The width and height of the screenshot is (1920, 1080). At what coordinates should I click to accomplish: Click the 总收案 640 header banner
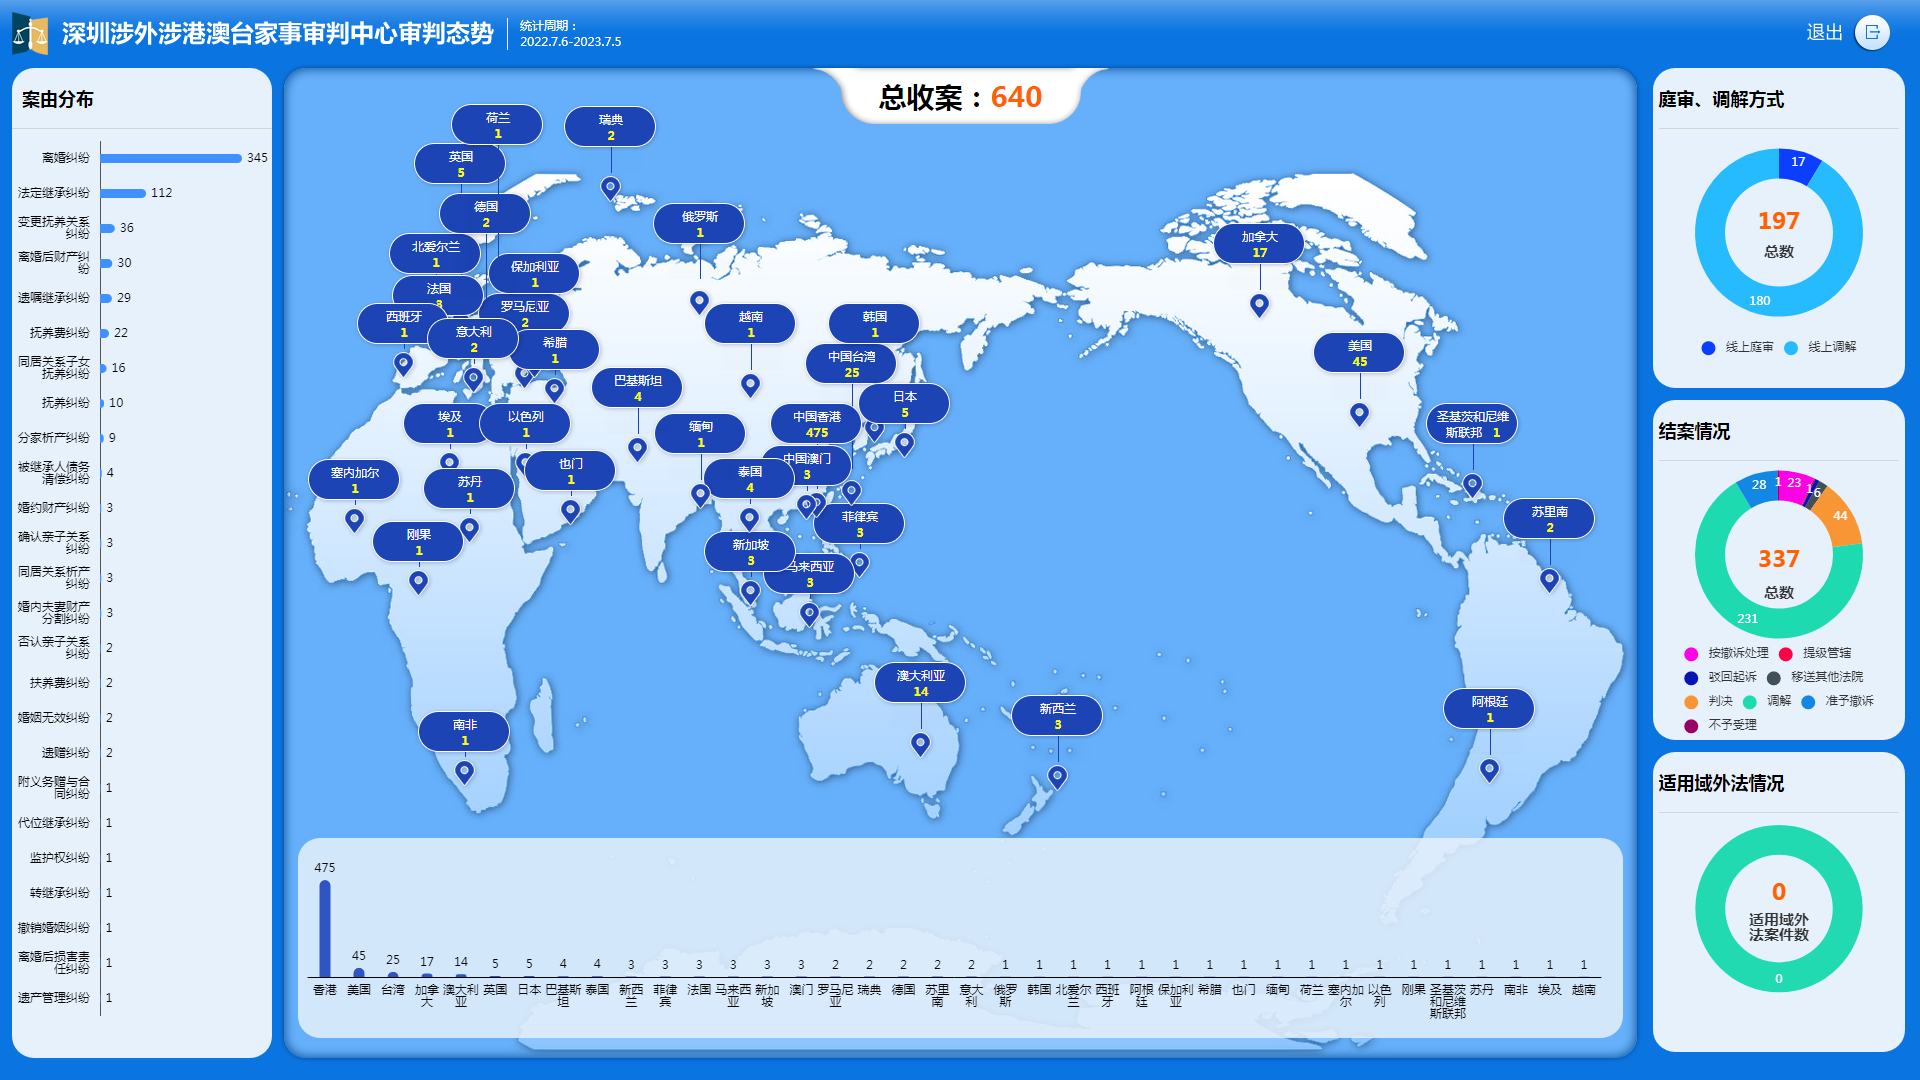(x=961, y=97)
